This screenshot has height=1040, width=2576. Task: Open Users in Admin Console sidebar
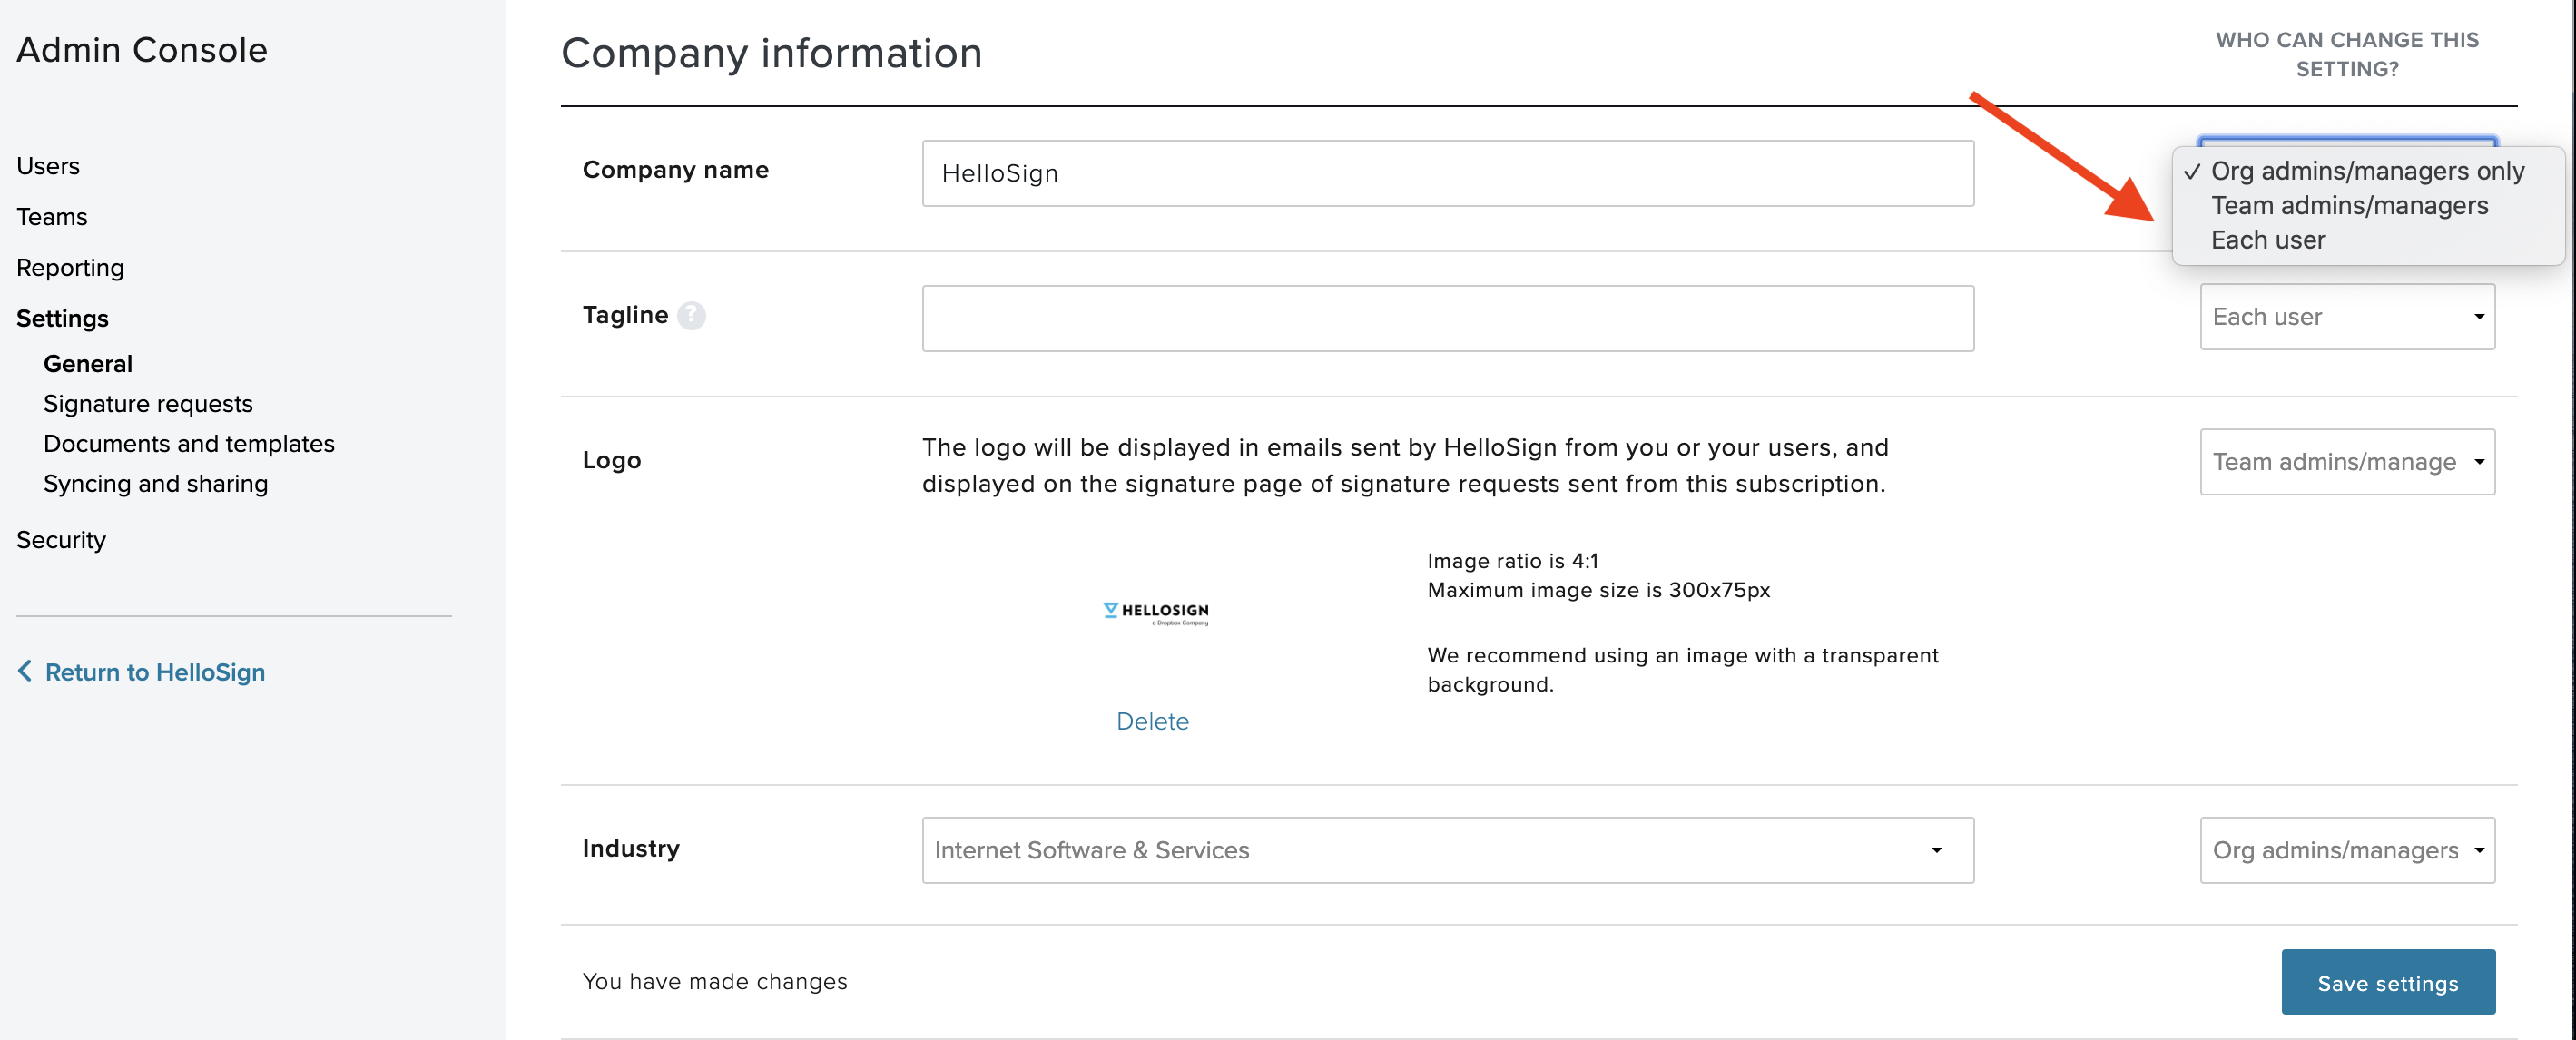48,166
